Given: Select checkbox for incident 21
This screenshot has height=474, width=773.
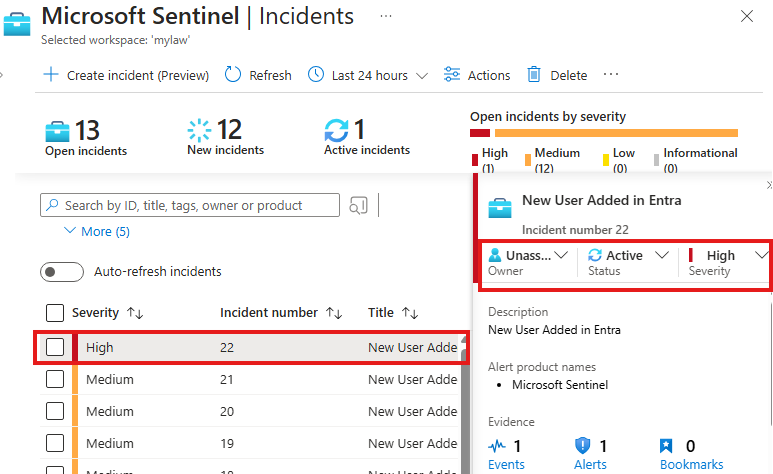Looking at the screenshot, I should click(x=55, y=380).
